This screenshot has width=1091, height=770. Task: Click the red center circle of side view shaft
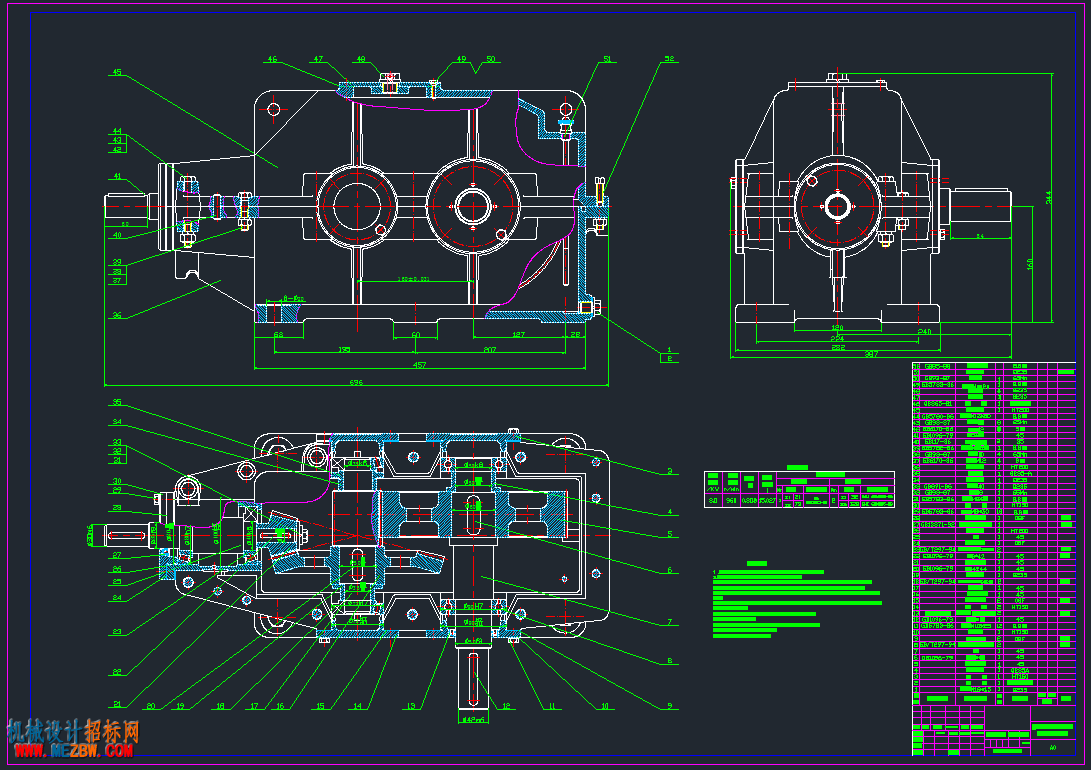coord(837,206)
